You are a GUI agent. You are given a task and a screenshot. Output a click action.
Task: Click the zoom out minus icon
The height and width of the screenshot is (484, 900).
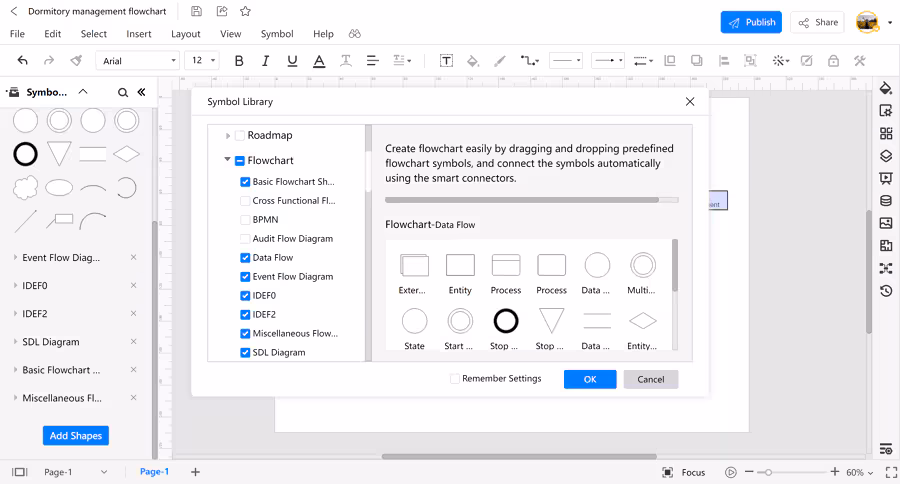click(749, 472)
